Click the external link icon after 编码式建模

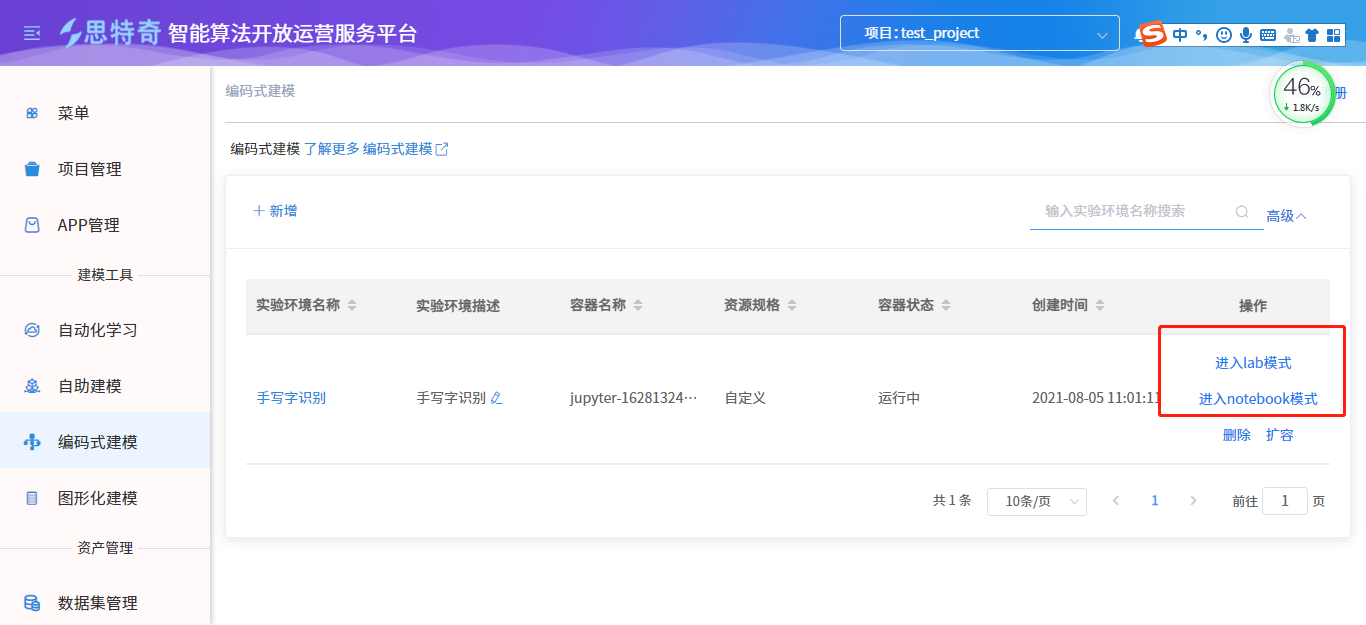pos(442,149)
